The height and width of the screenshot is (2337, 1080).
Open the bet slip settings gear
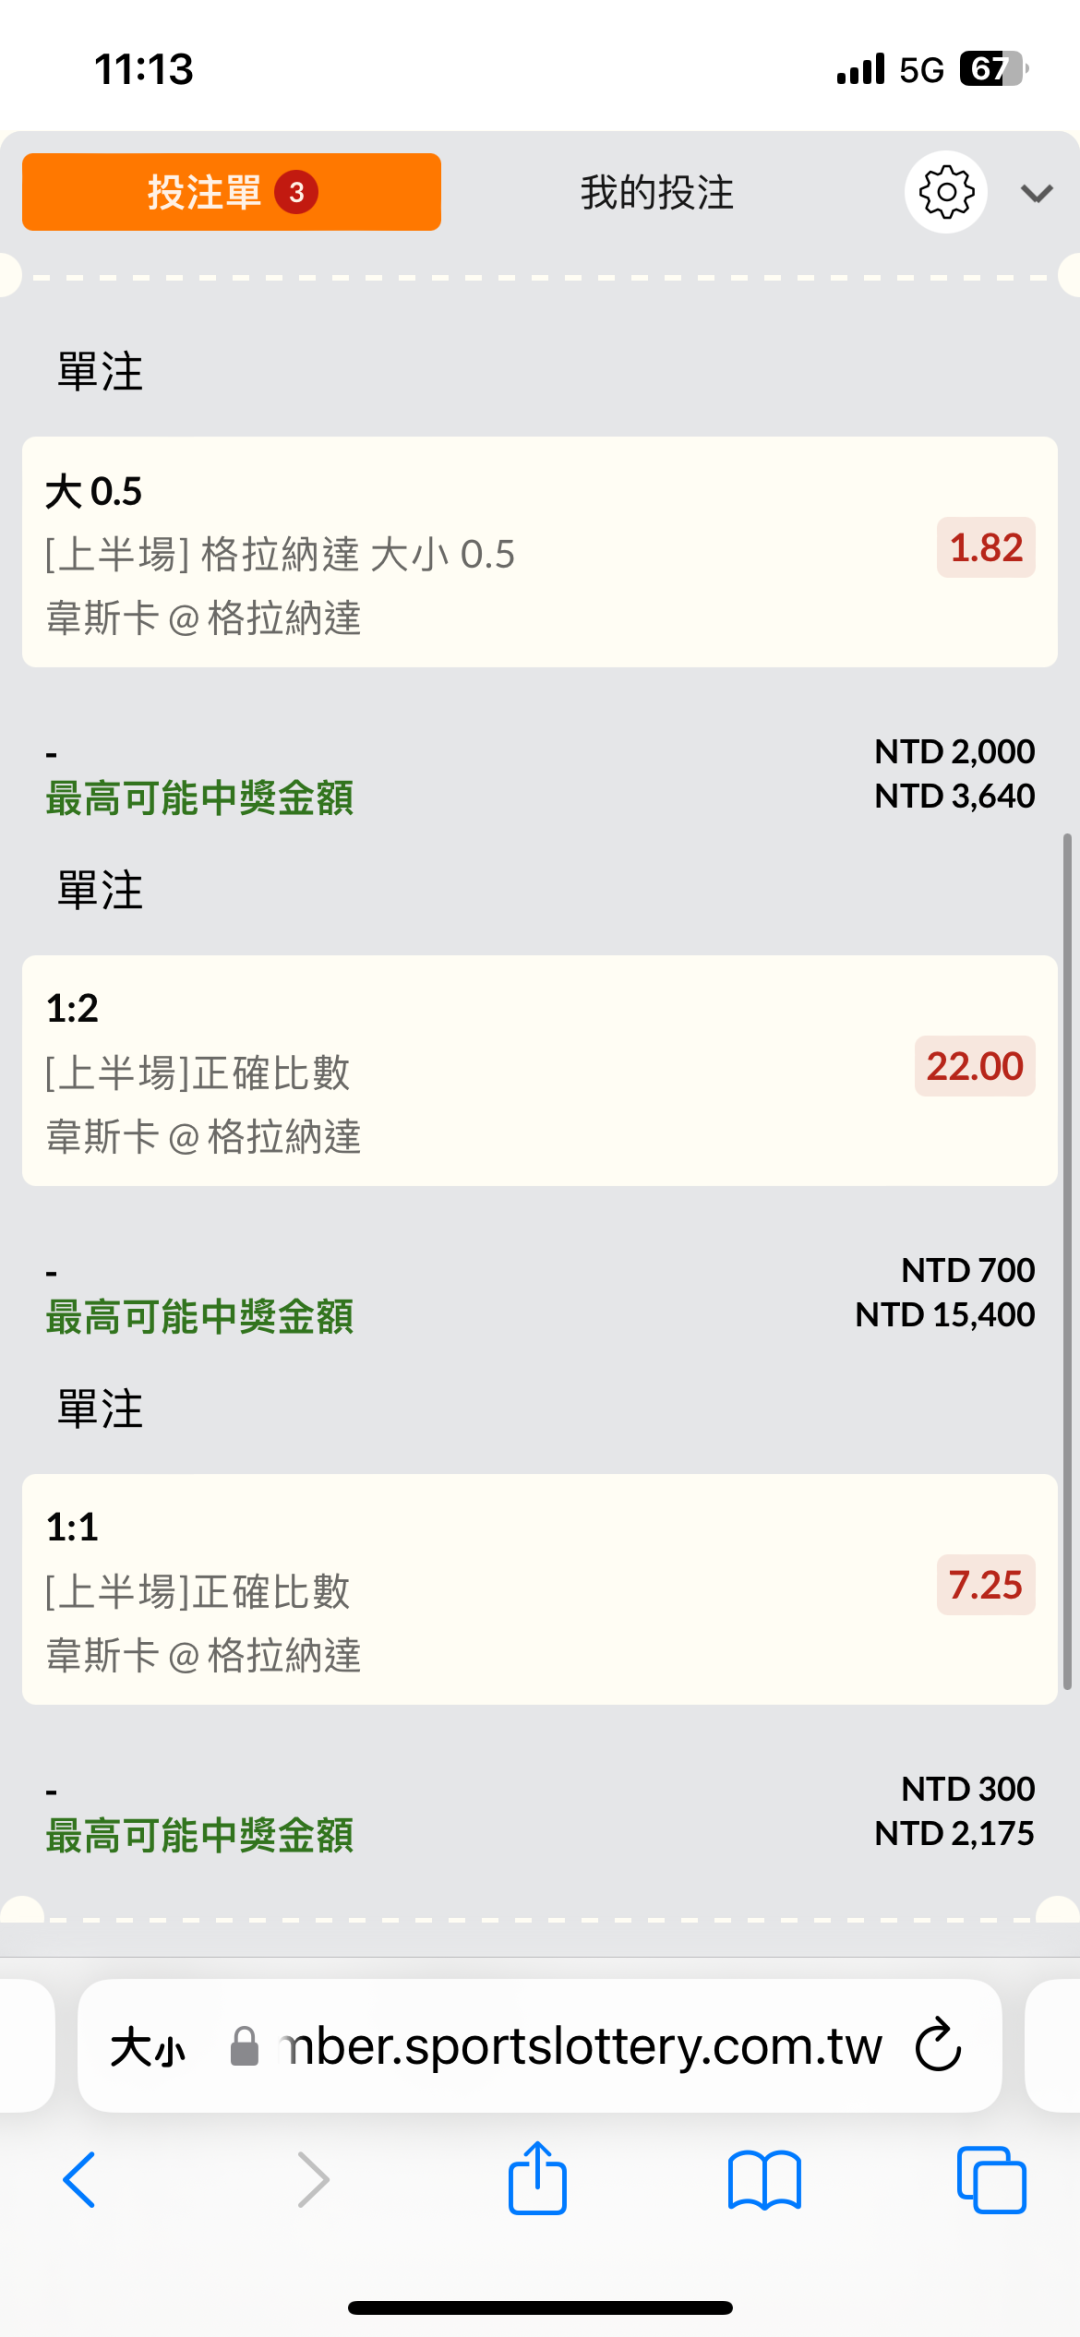(x=945, y=192)
